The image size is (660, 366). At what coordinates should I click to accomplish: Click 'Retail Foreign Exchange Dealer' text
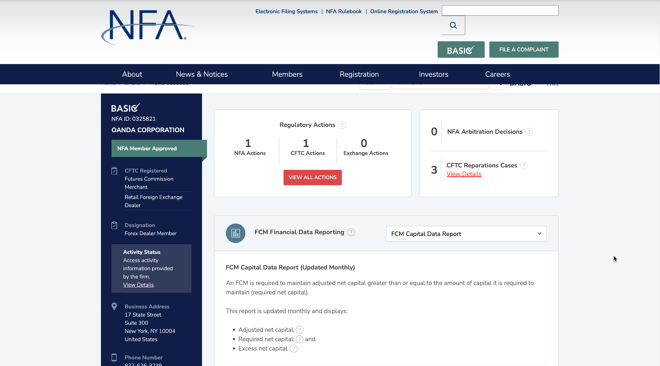(x=153, y=201)
